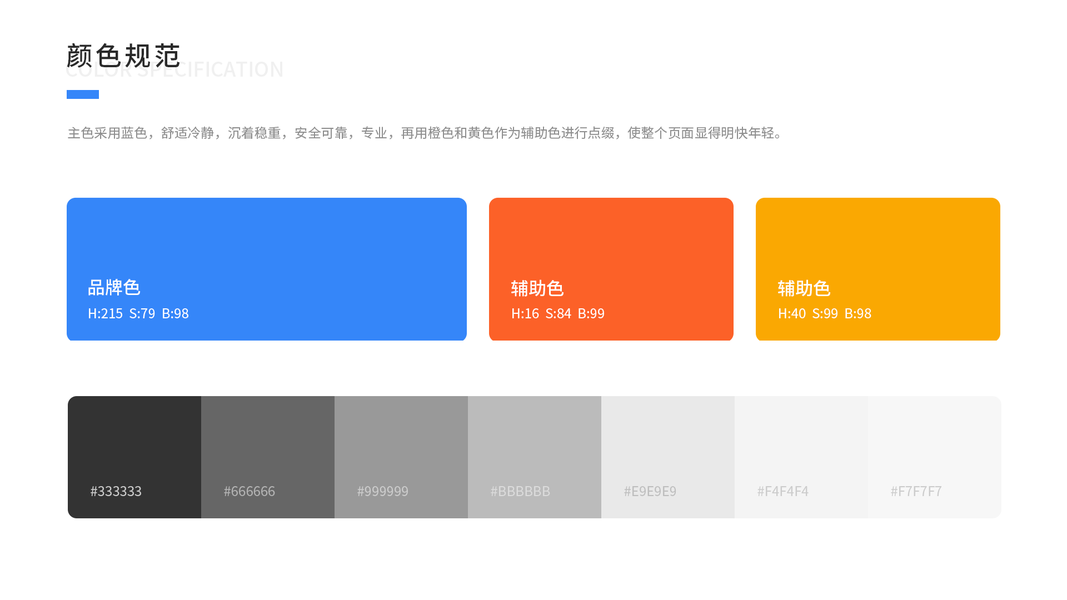The width and height of the screenshot is (1067, 600).
Task: Select the blue brand color card
Action: point(267,269)
